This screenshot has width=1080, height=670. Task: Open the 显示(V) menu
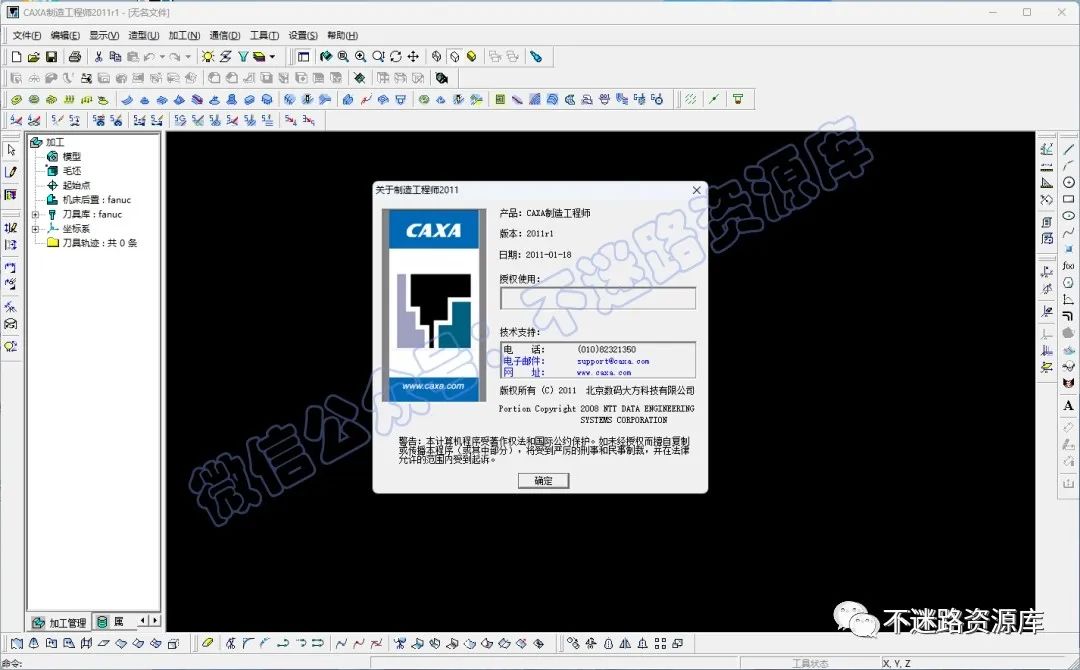coord(104,35)
